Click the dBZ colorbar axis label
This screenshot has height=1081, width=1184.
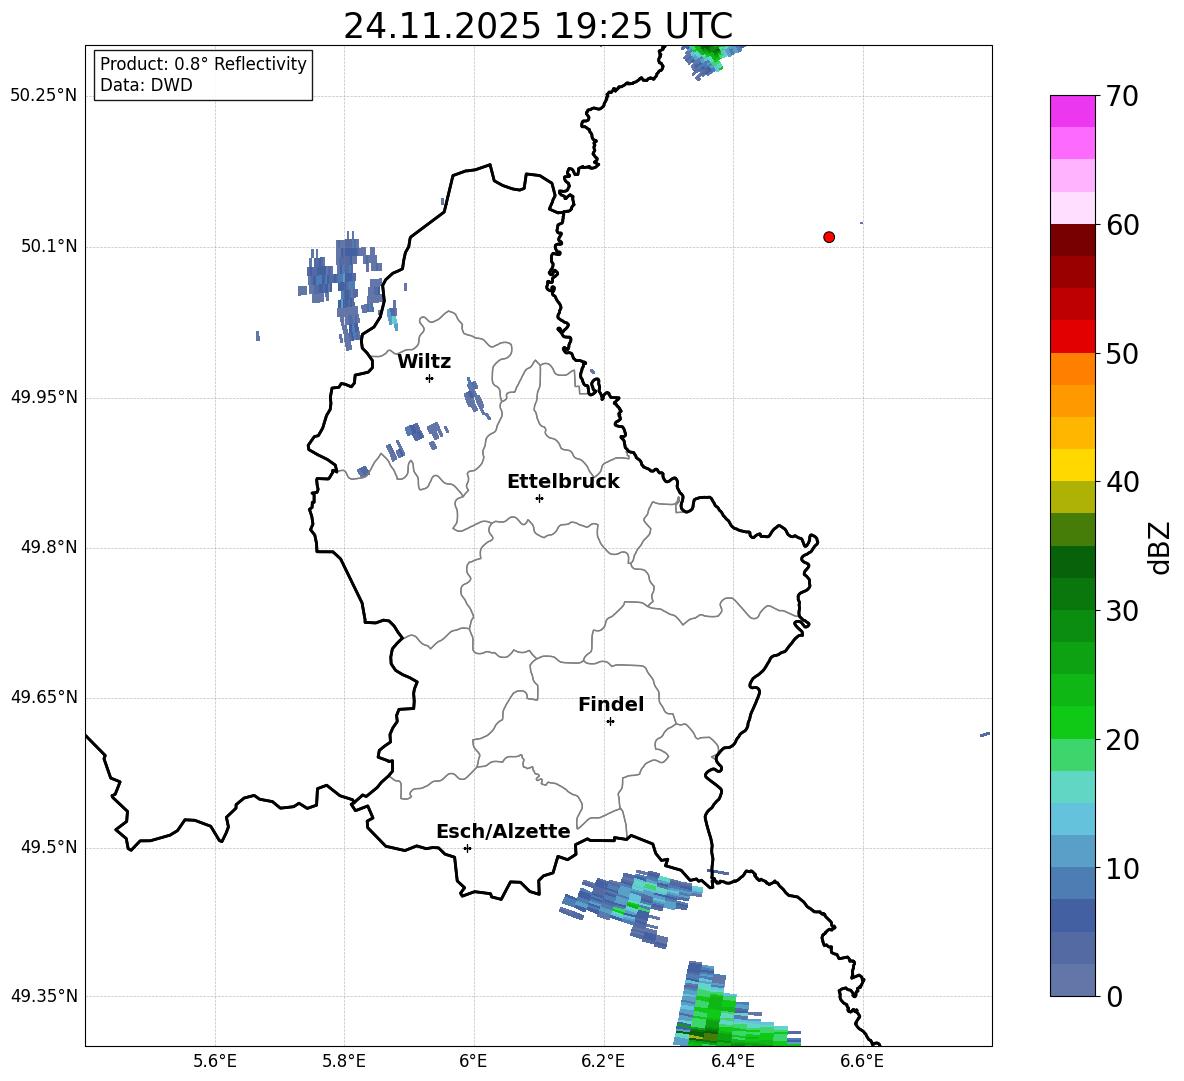(1159, 547)
